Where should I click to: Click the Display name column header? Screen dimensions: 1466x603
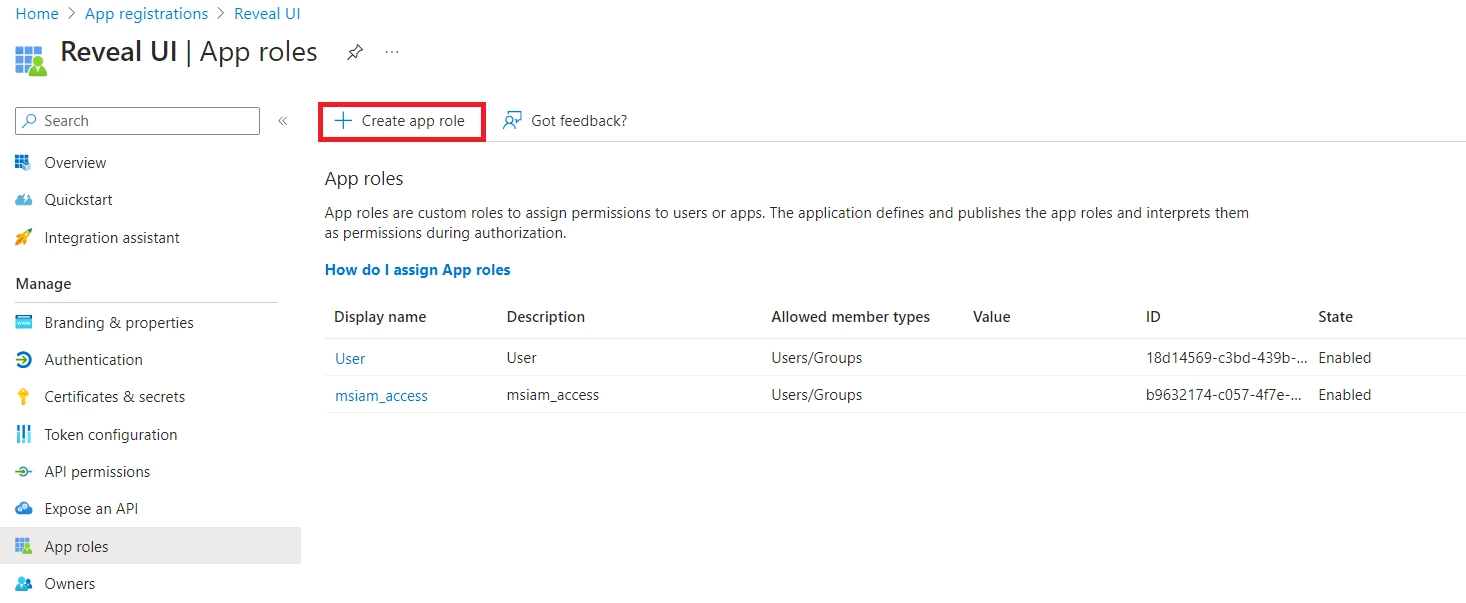380,317
